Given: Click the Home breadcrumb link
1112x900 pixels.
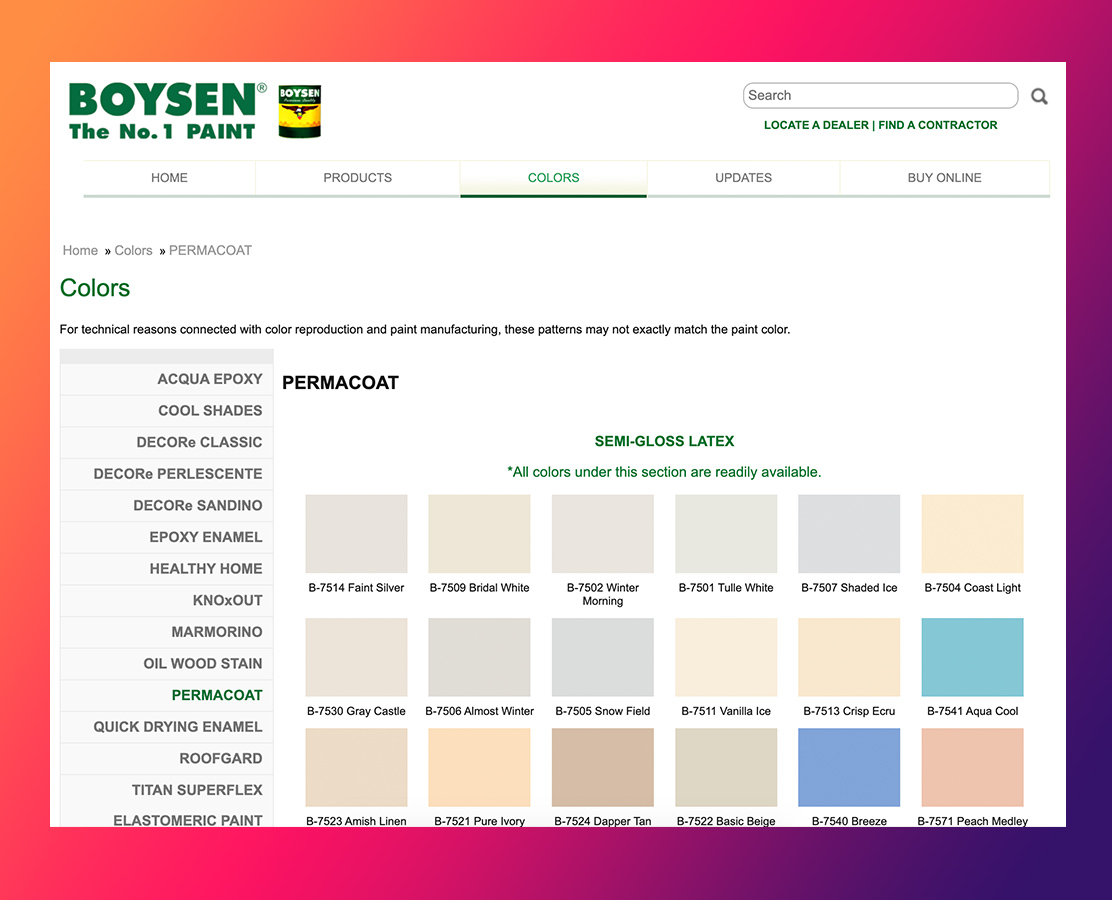Looking at the screenshot, I should pos(80,250).
